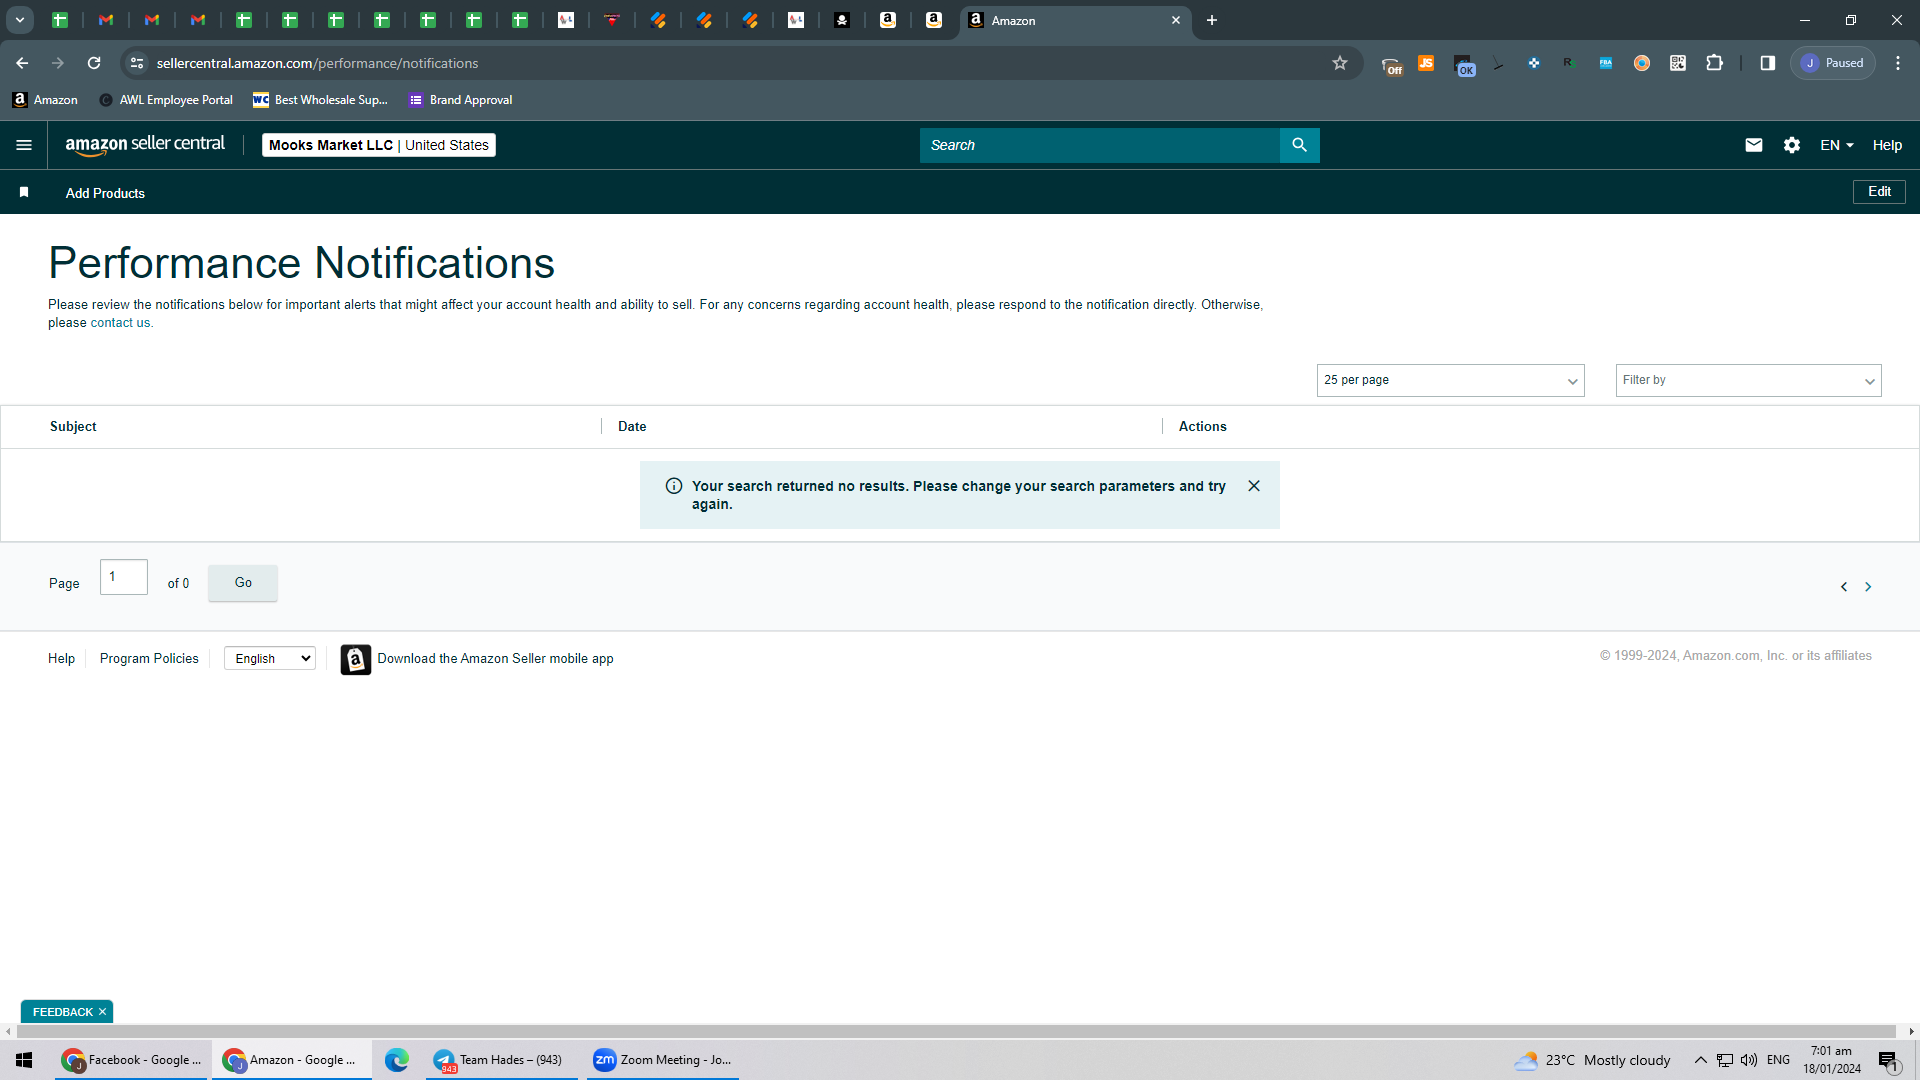1920x1080 pixels.
Task: Open the Program Policies link
Action: [x=149, y=658]
